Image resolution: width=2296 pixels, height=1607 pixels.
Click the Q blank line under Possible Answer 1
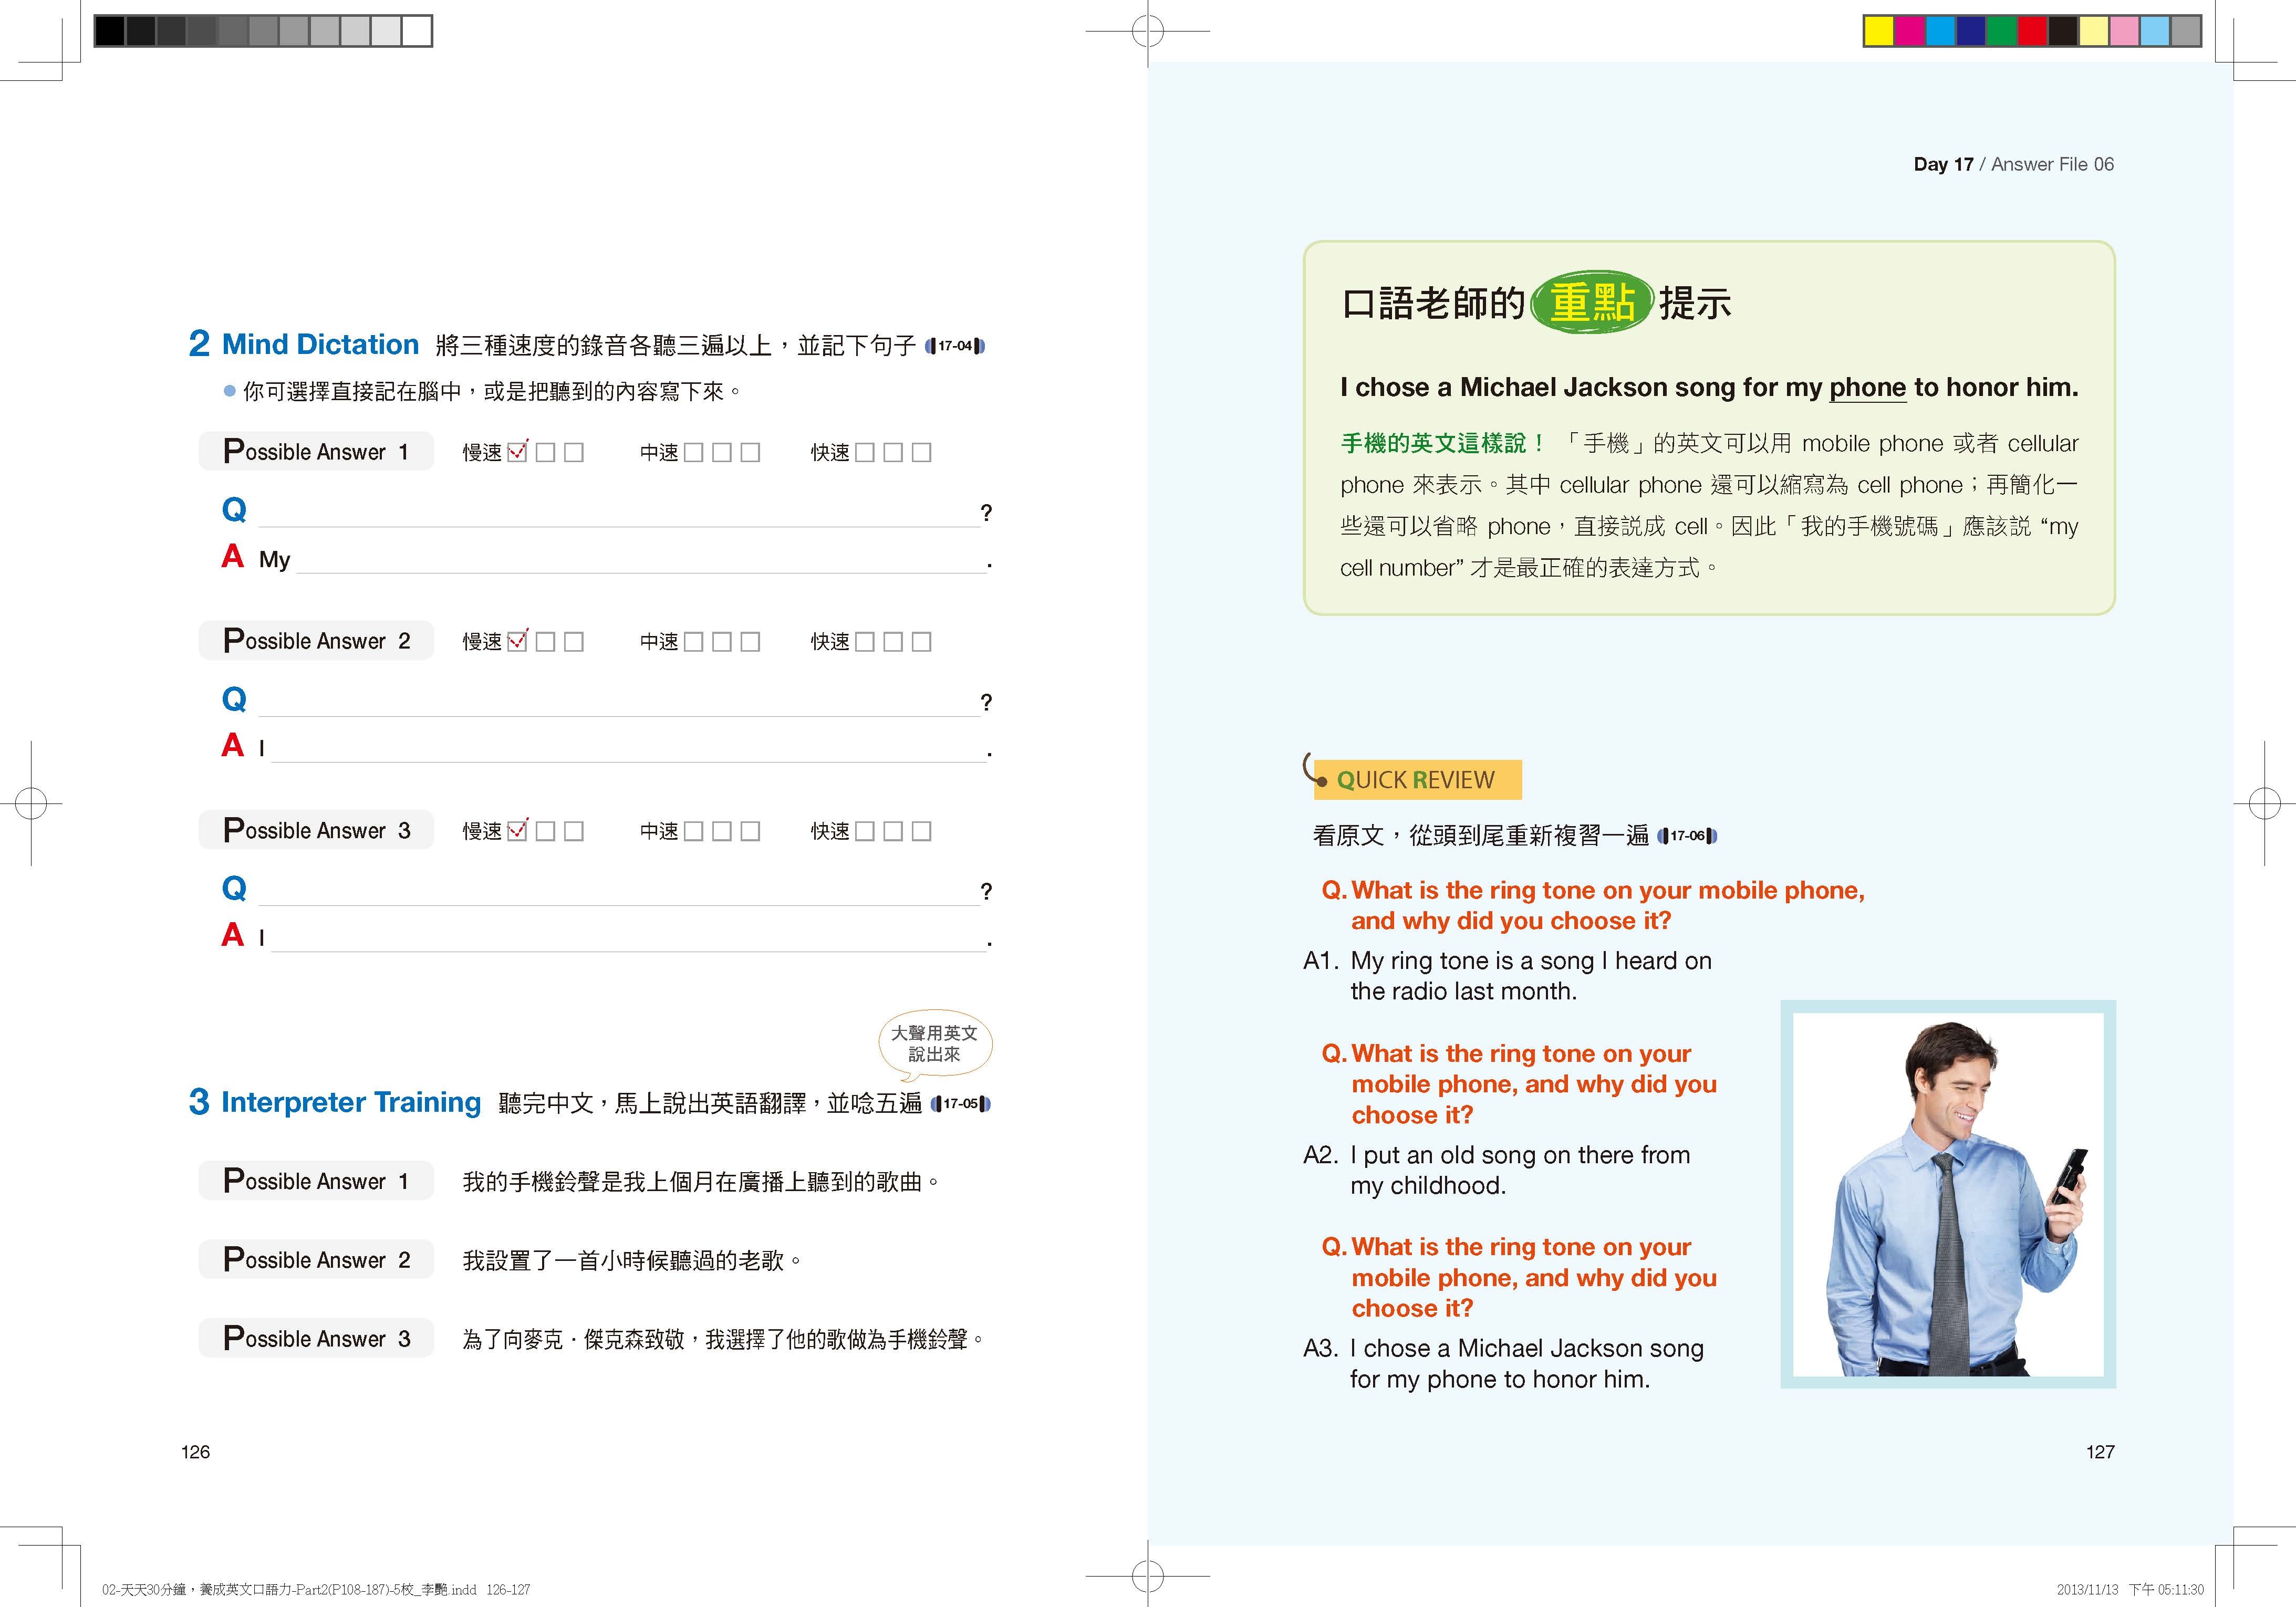pyautogui.click(x=619, y=513)
